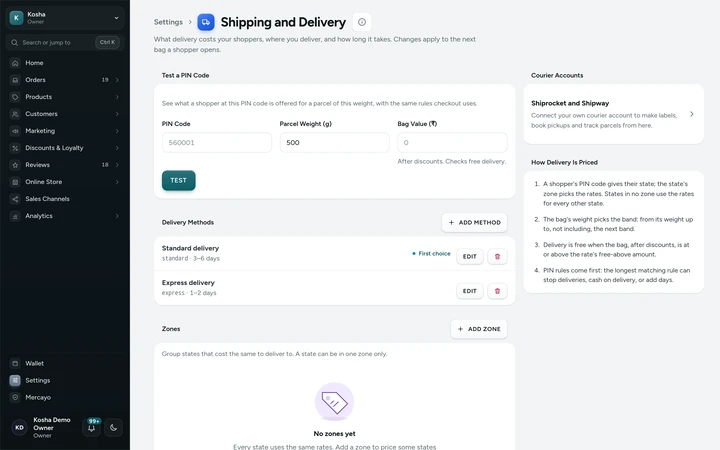
Task: Open Mercayo menu item label
Action: (38, 397)
